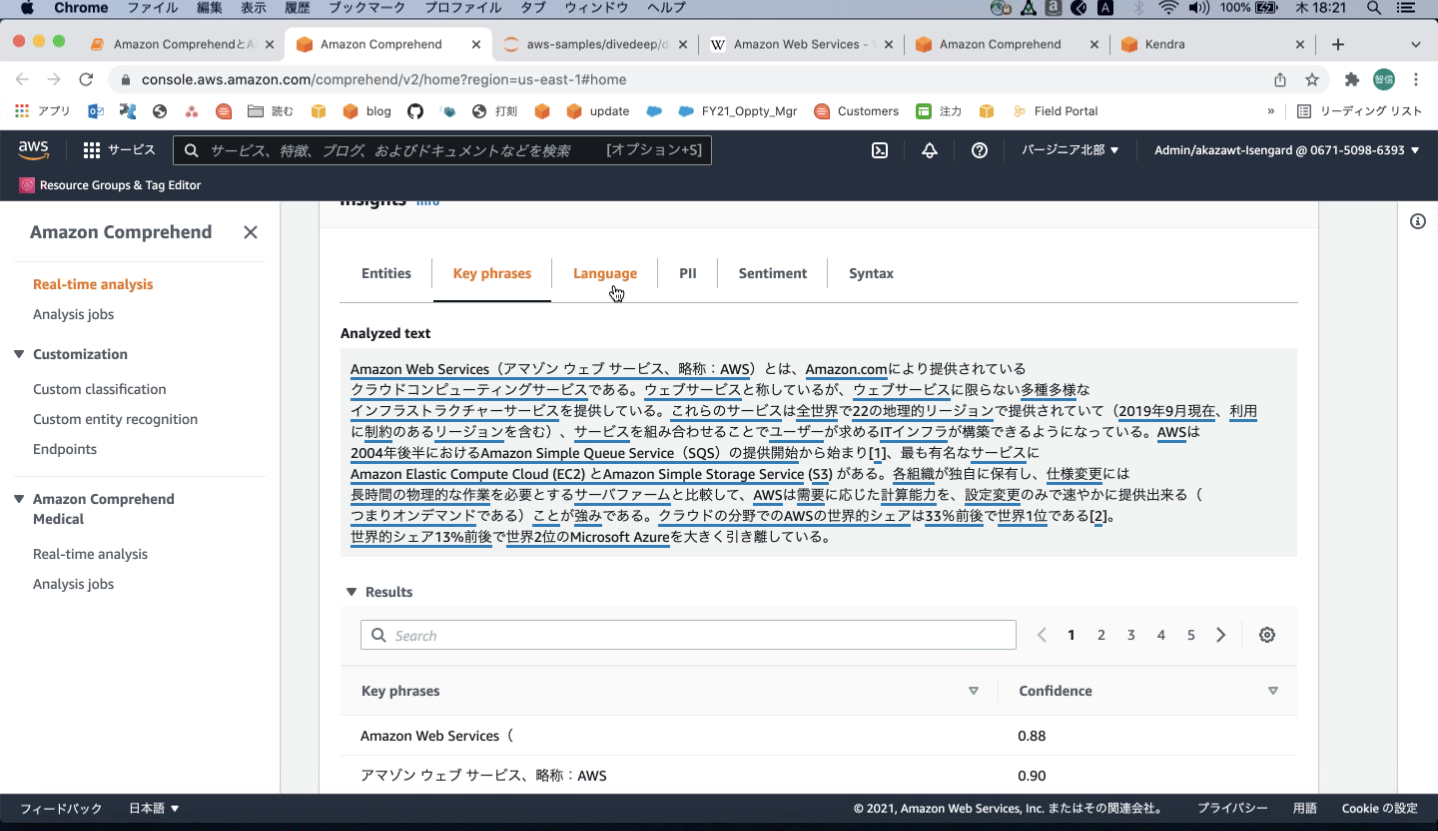Open the info panel icon on right edge
The height and width of the screenshot is (831, 1438).
1418,221
